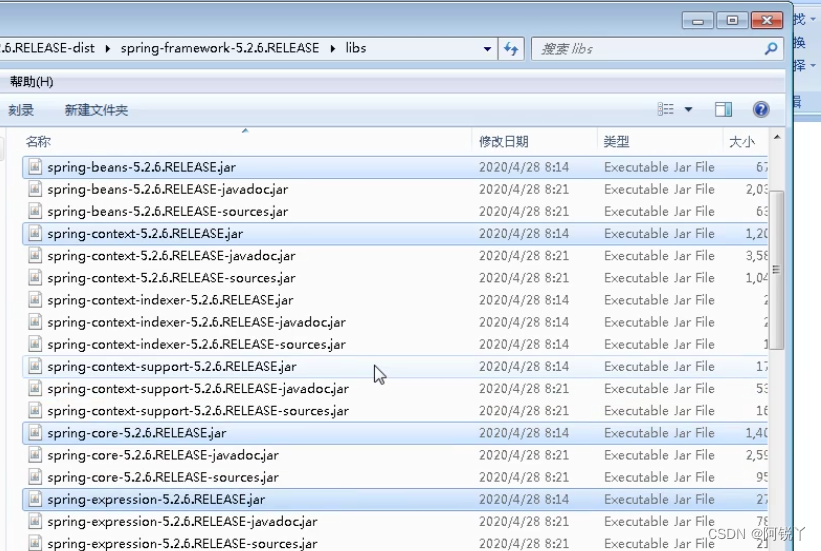This screenshot has width=821, height=551.
Task: Click the jar icon of spring-beans-5.2.6.RELEASE-sources.jar
Action: tap(35, 211)
